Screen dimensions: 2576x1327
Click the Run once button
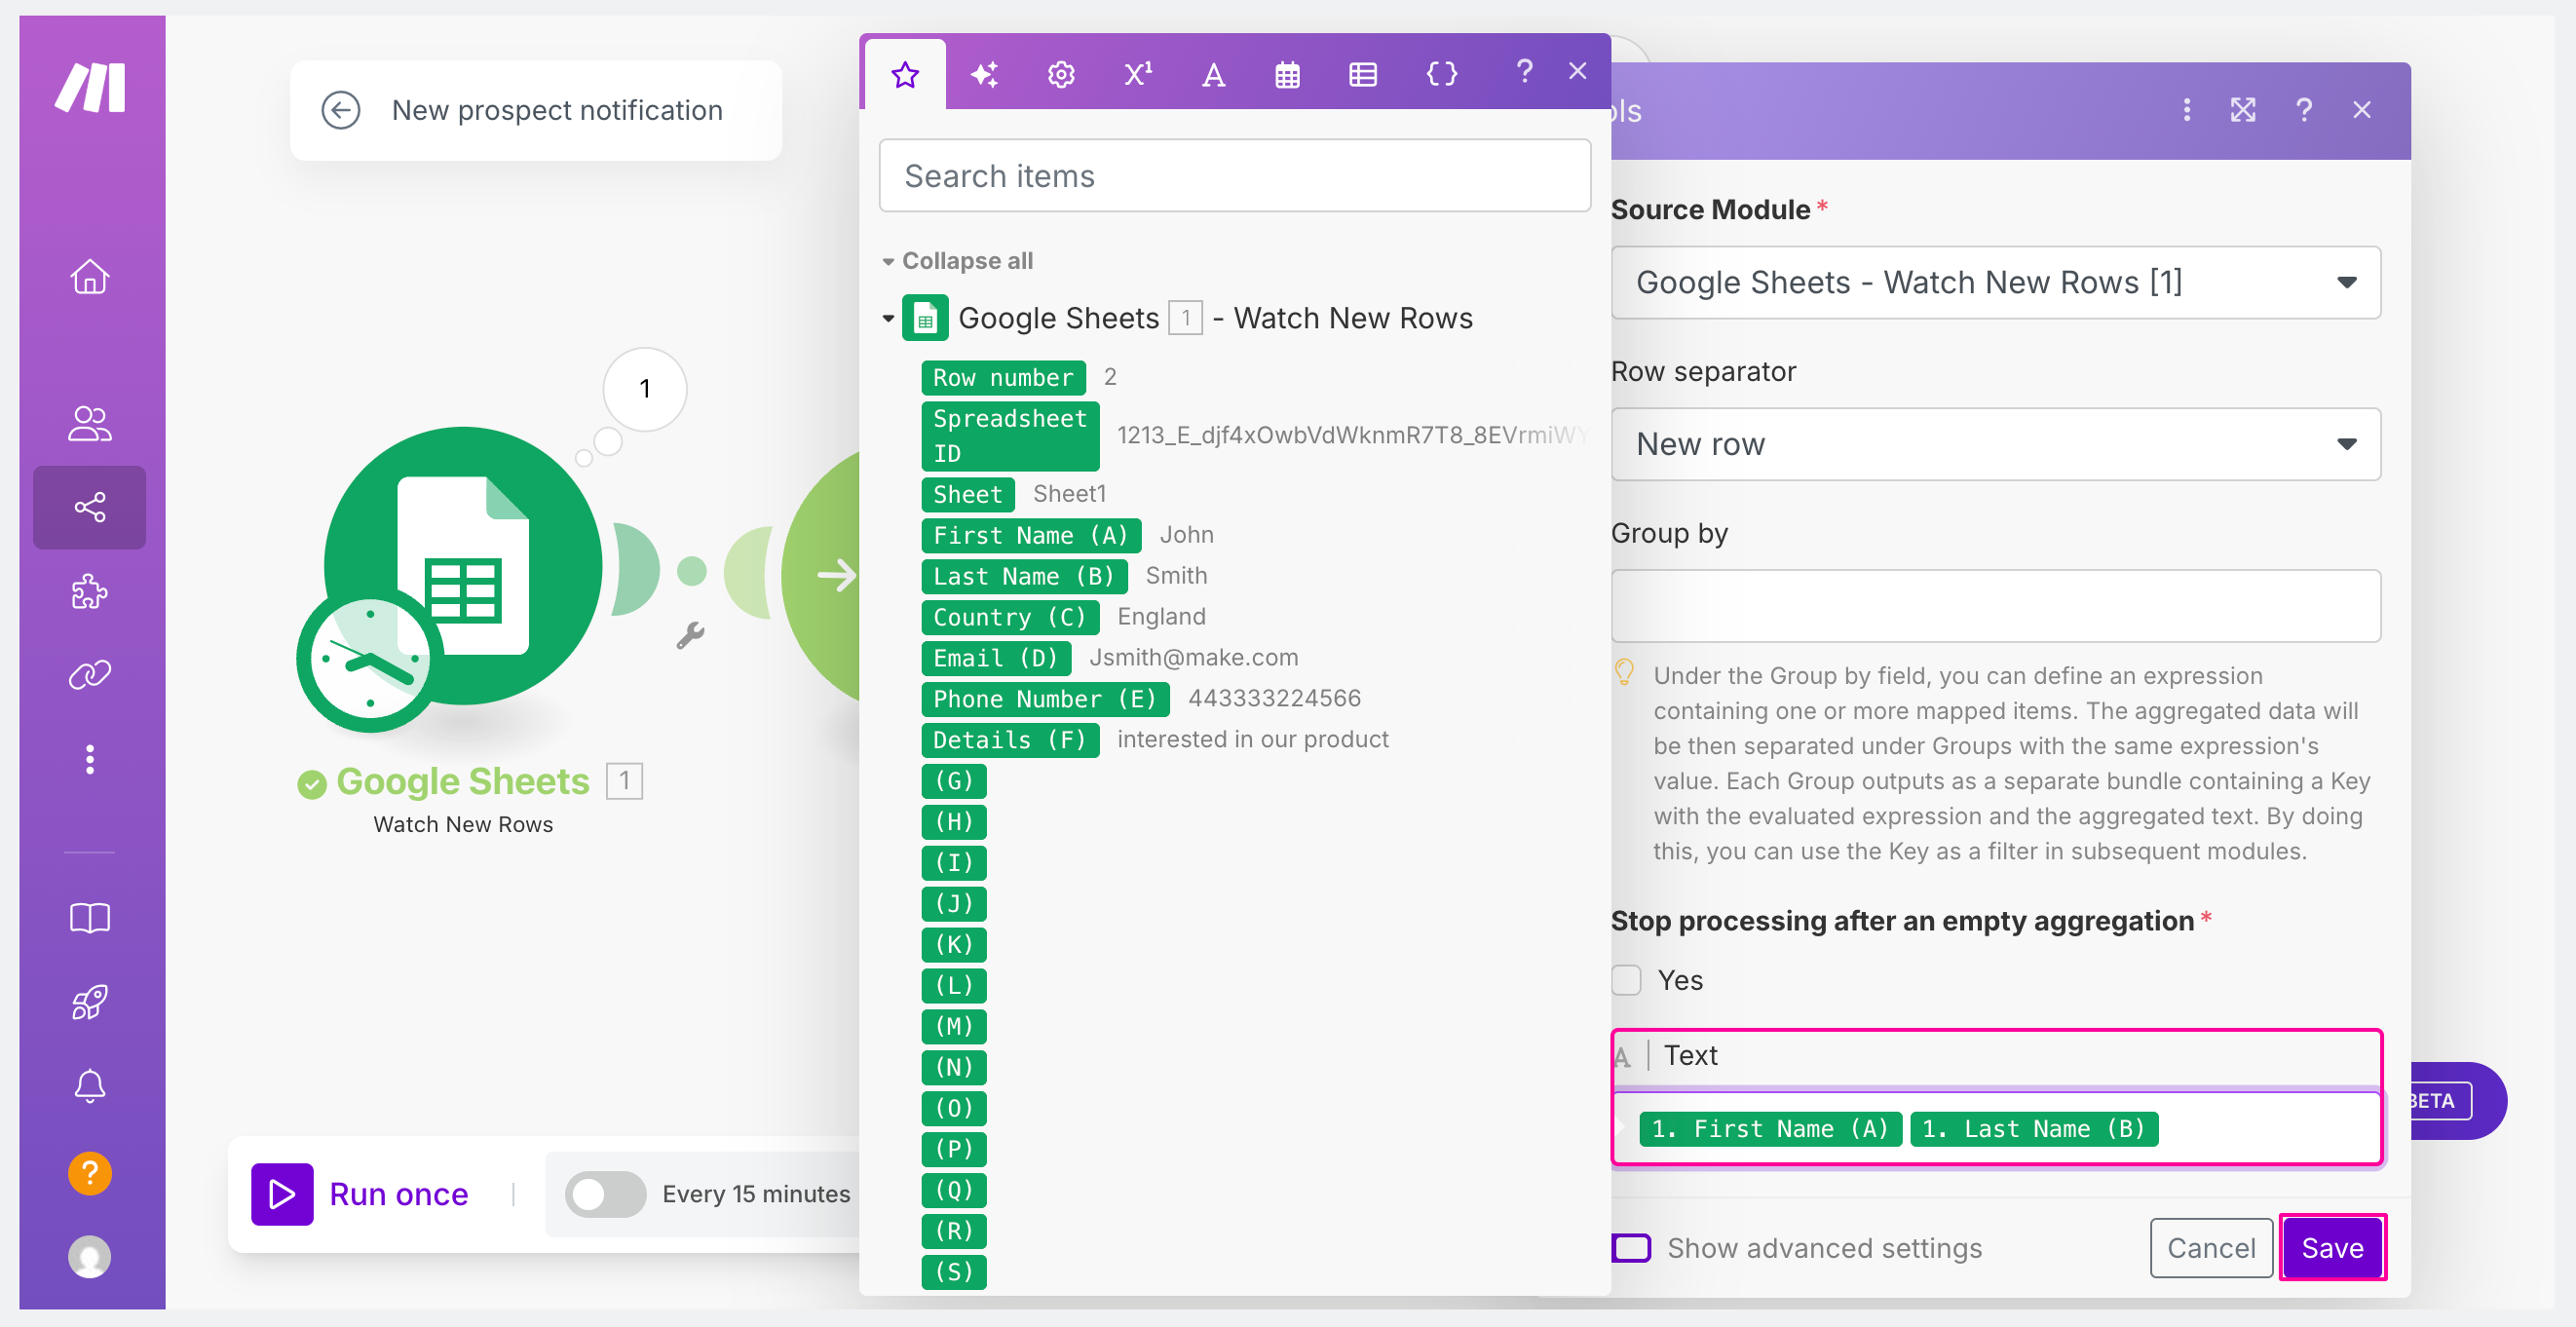tap(360, 1194)
